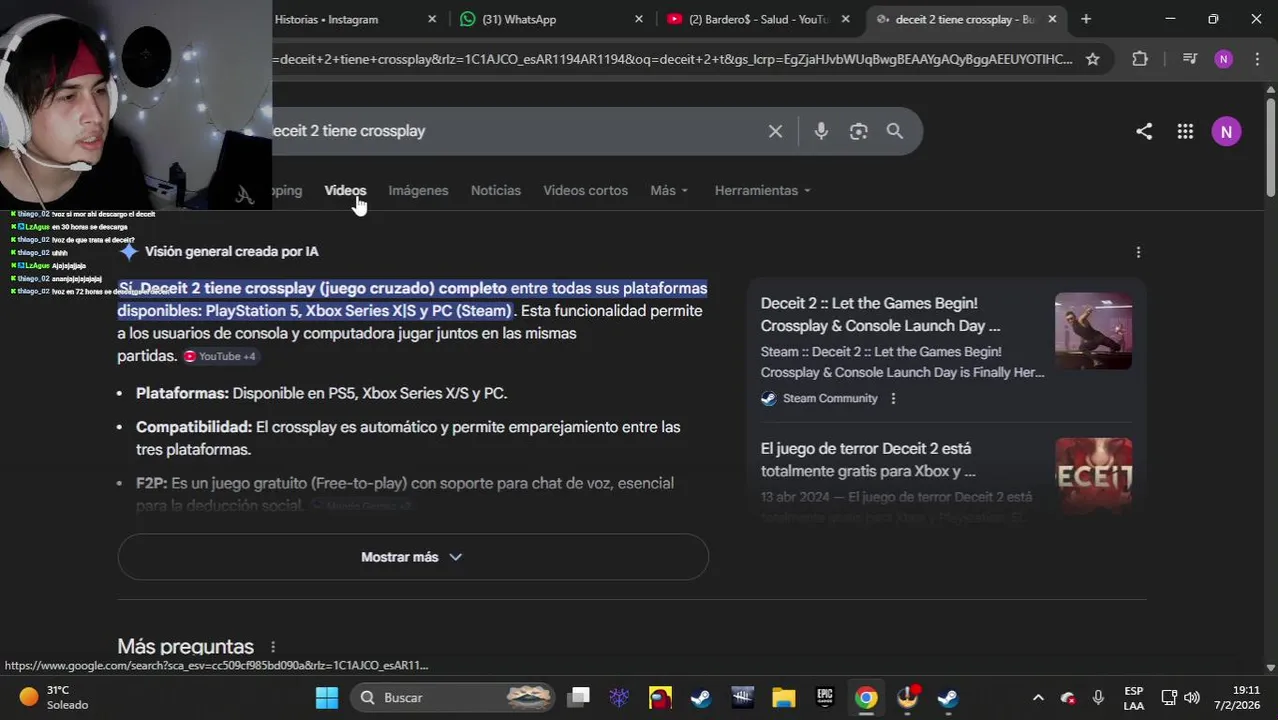Click the magnifier search submit icon
The width and height of the screenshot is (1278, 720).
895,131
